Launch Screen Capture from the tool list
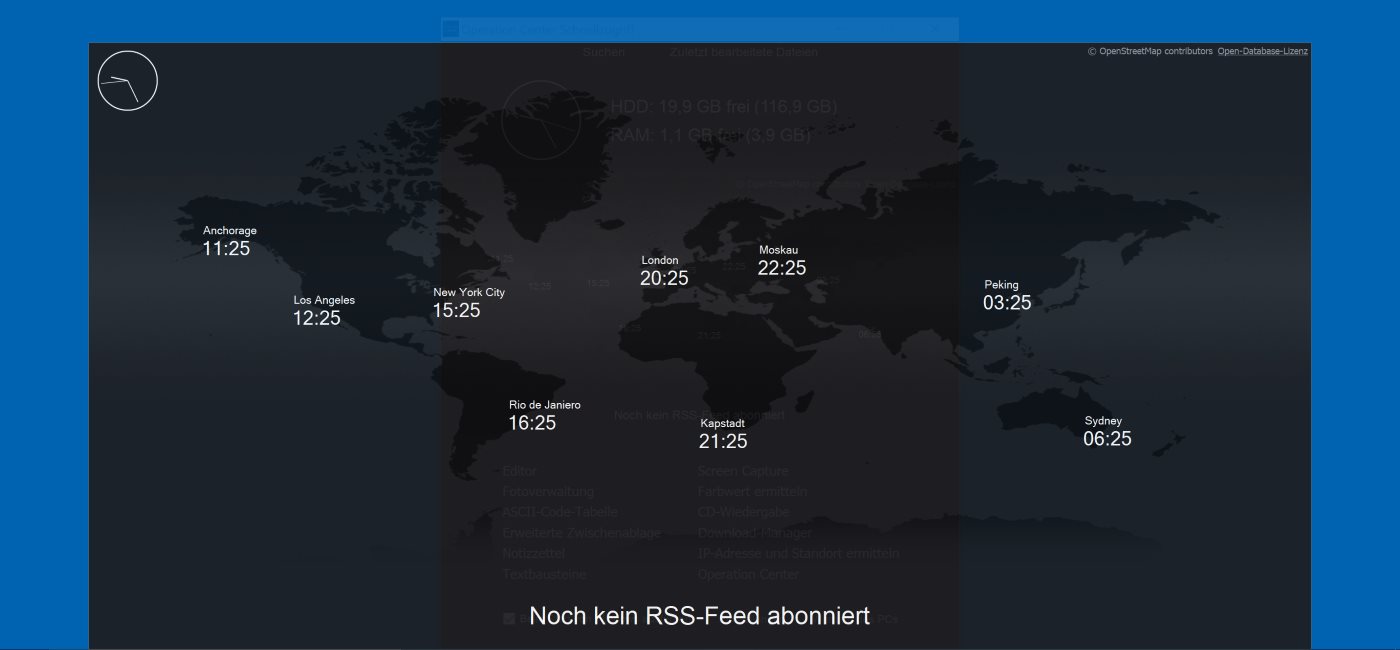1400x650 pixels. (x=743, y=471)
